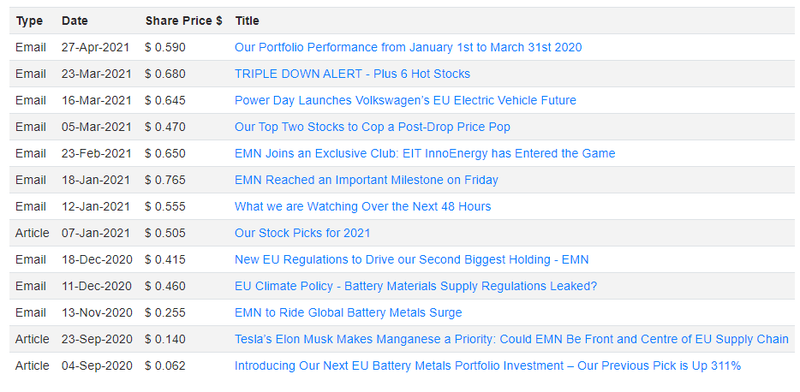This screenshot has width=800, height=392.
Task: Click the Date column header
Action: [x=74, y=21]
